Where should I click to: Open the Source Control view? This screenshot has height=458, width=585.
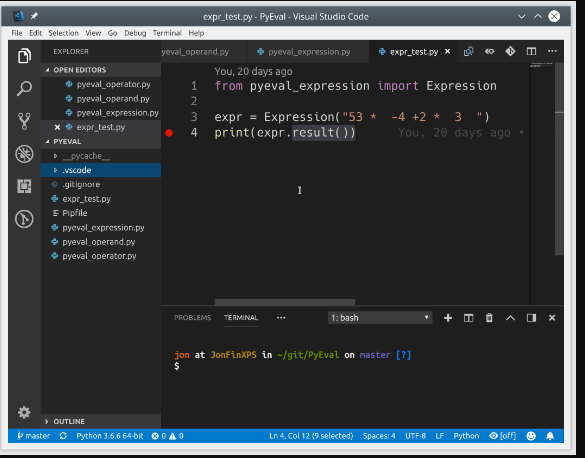tap(24, 121)
